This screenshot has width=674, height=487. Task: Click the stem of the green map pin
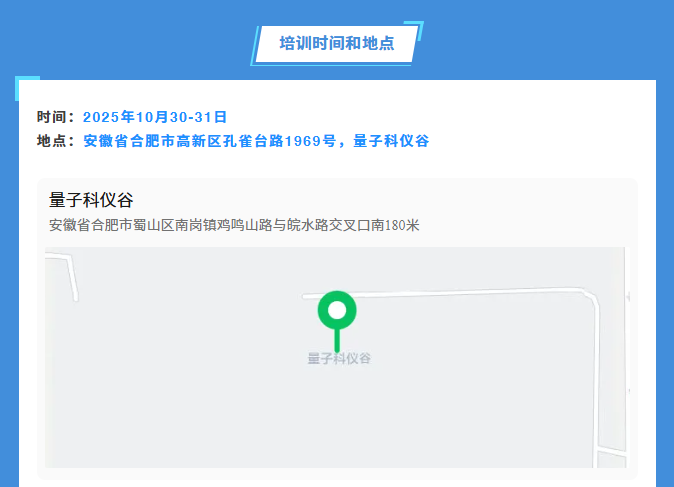[337, 340]
